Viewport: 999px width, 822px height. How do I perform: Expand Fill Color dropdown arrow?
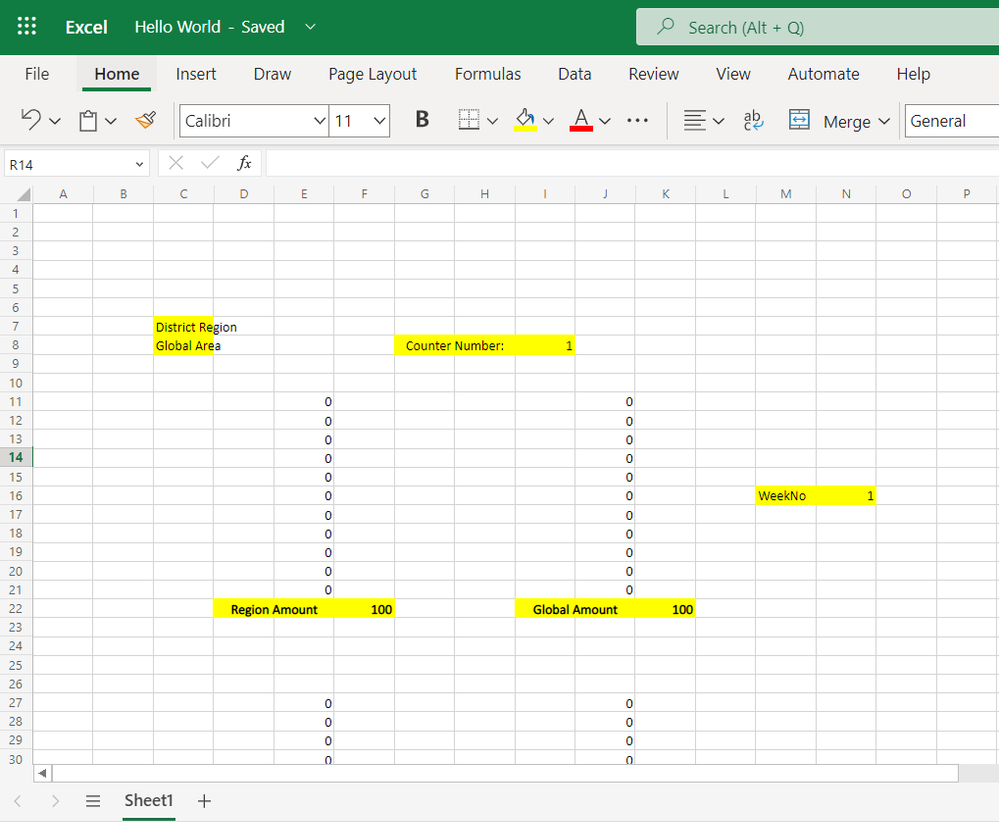549,120
